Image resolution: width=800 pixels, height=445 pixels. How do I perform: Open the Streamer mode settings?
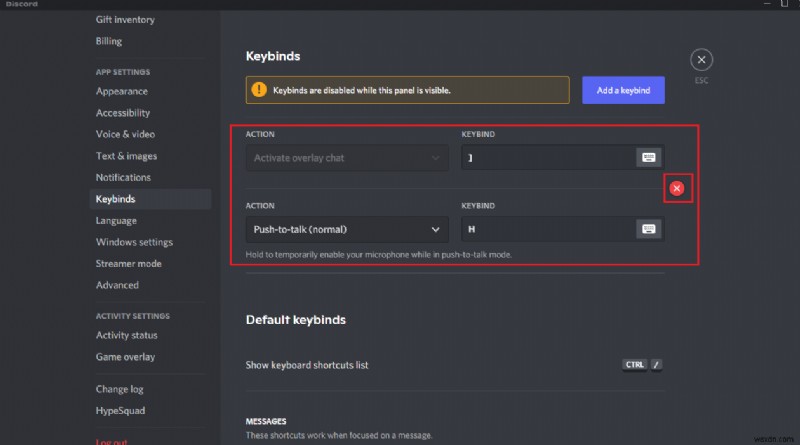click(x=128, y=264)
